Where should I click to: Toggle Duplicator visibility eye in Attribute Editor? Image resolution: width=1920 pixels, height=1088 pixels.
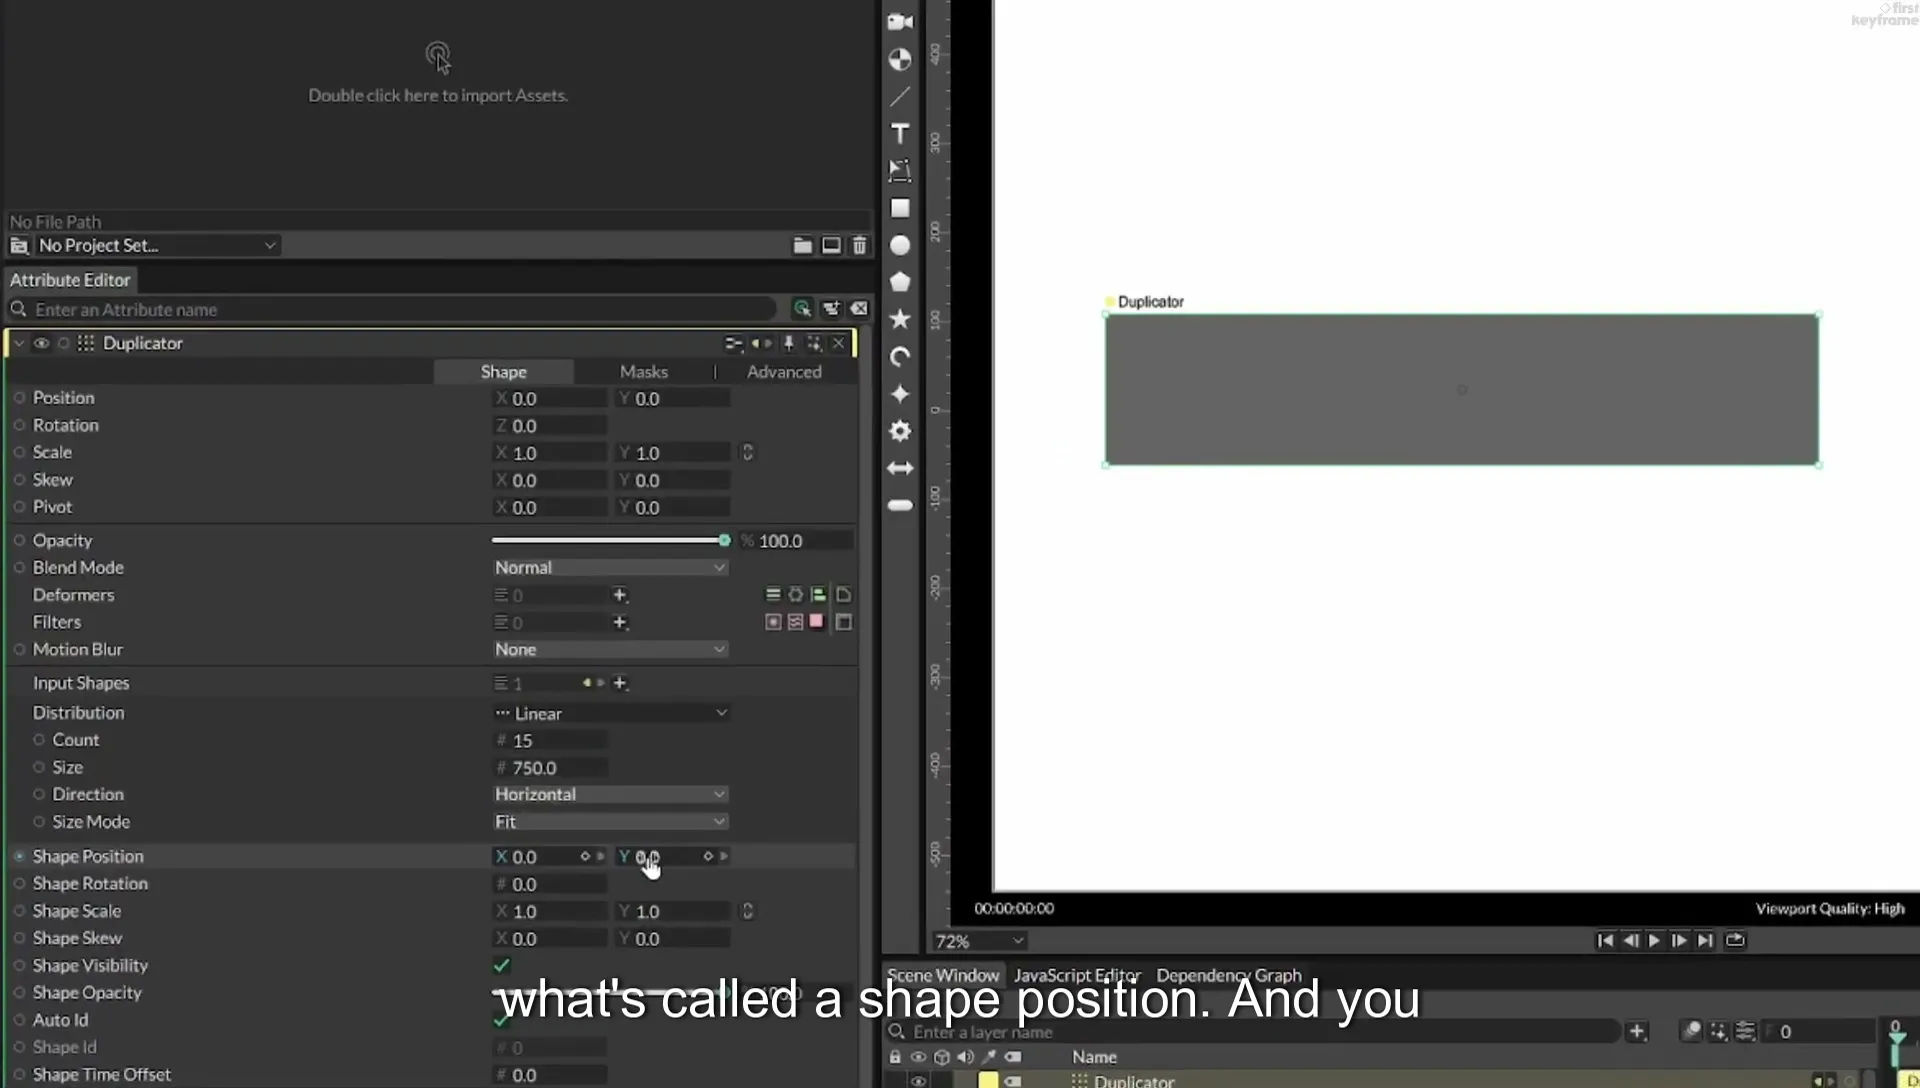(x=41, y=343)
